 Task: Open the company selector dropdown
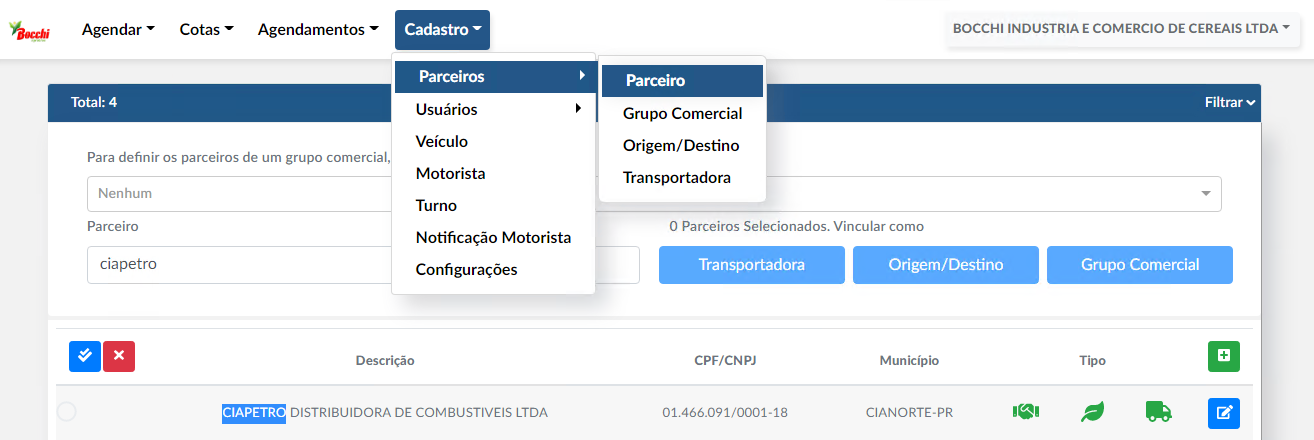1121,29
